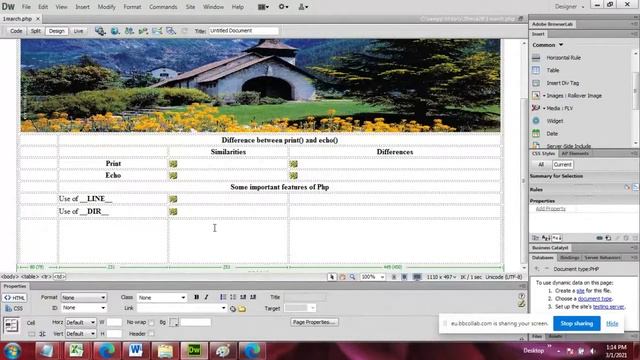This screenshot has width=640, height=360.
Task: Switch to AP Elements tab
Action: tap(575, 153)
